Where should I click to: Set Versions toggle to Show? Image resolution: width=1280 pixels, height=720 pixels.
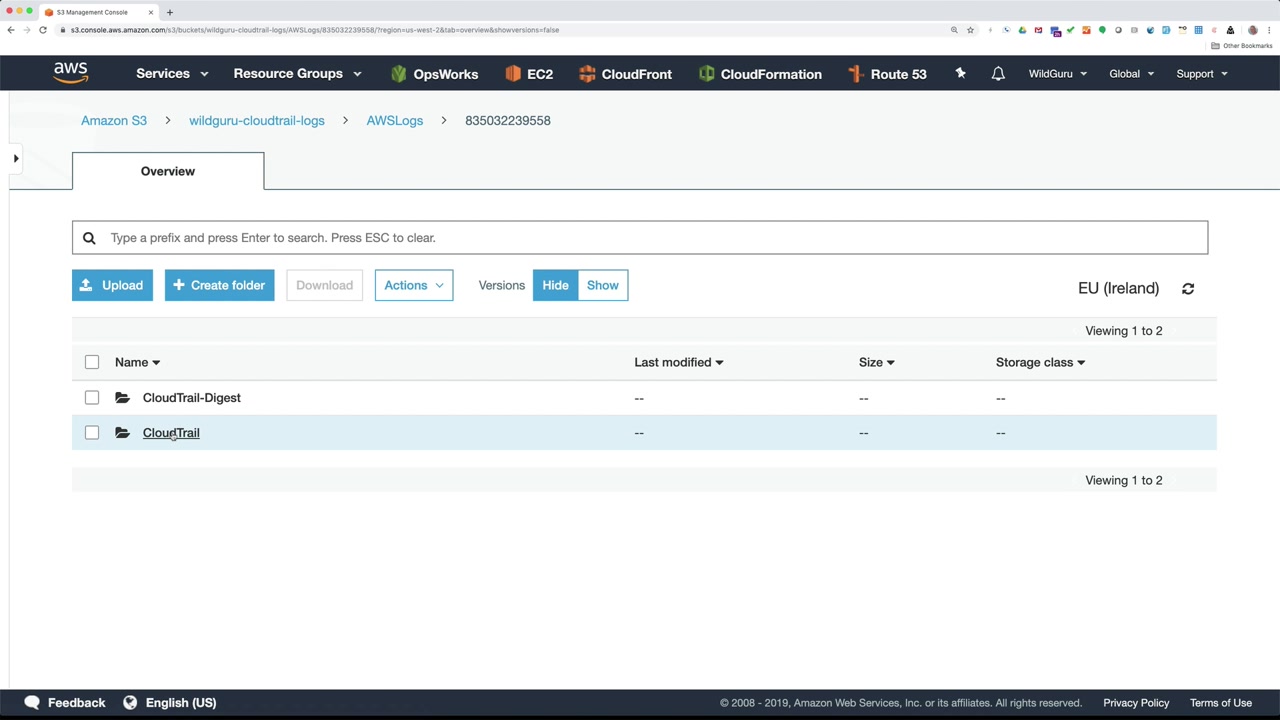point(603,285)
